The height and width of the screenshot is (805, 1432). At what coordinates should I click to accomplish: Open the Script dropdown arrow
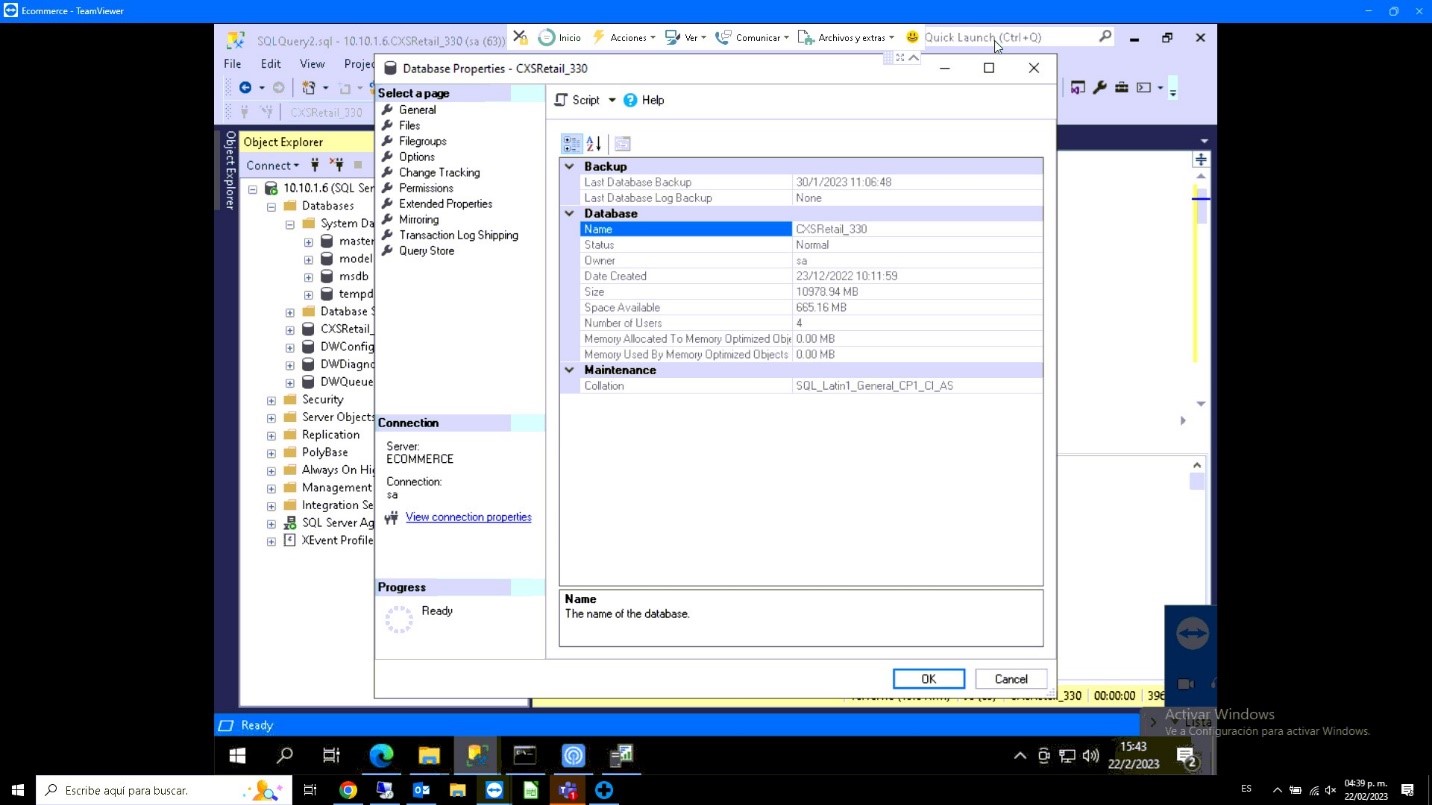point(612,100)
